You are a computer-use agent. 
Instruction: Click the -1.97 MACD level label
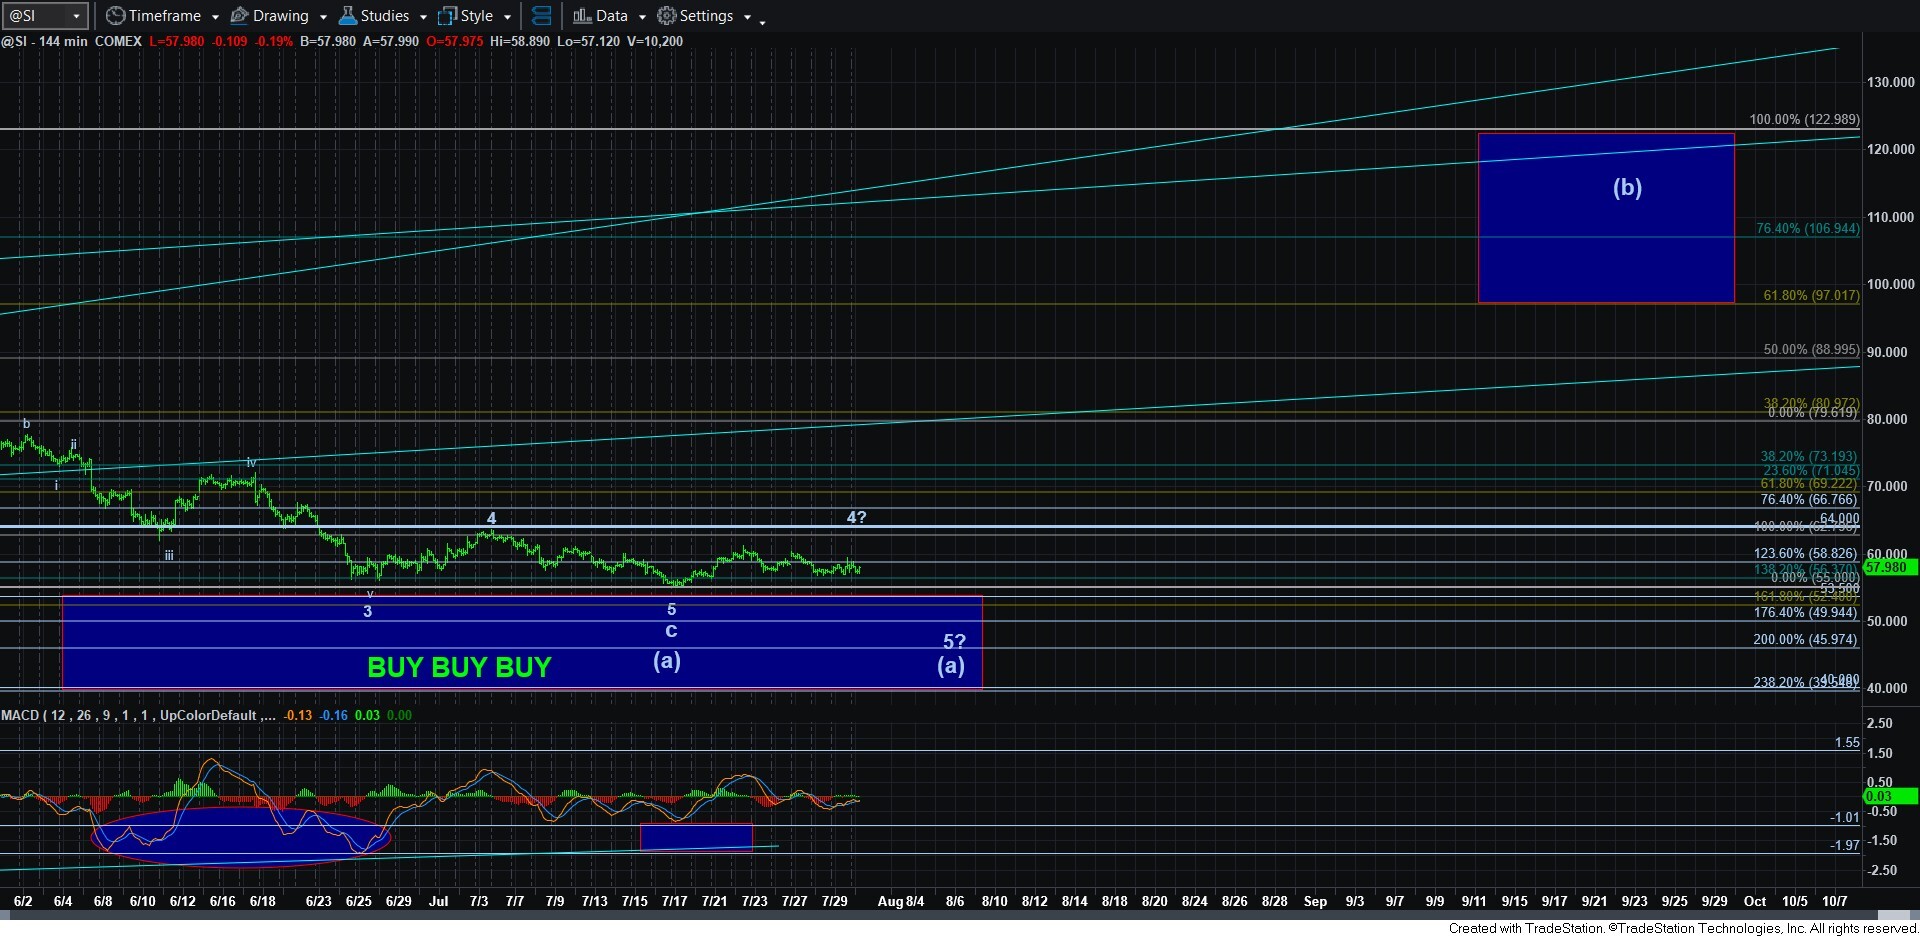(1845, 845)
